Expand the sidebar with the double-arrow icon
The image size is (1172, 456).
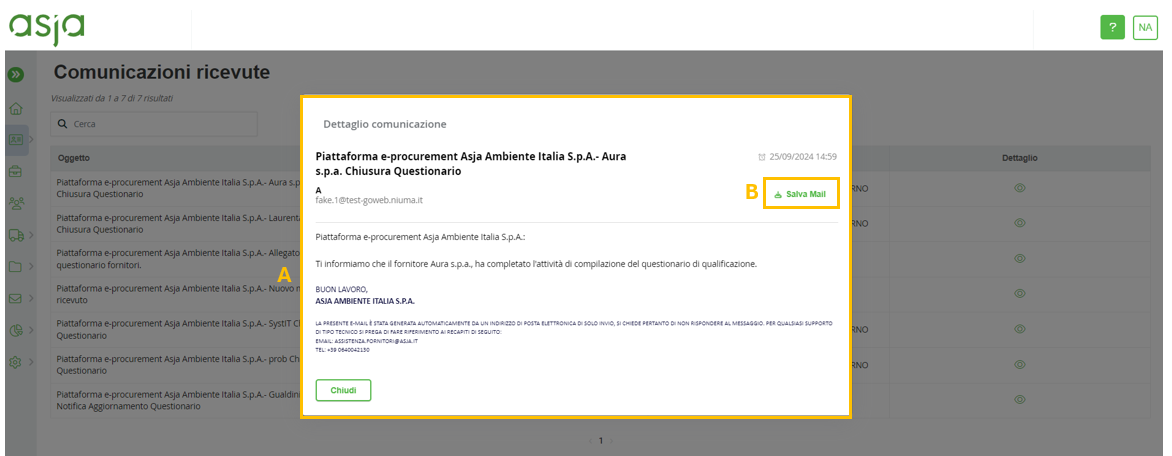point(16,75)
